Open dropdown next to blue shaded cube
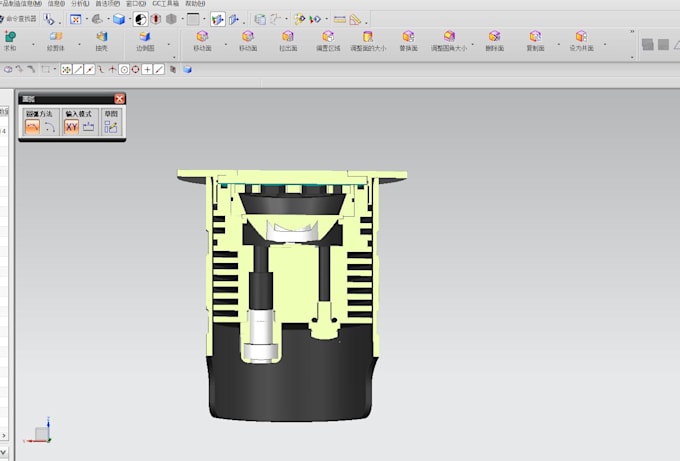The image size is (680, 461). (x=129, y=20)
